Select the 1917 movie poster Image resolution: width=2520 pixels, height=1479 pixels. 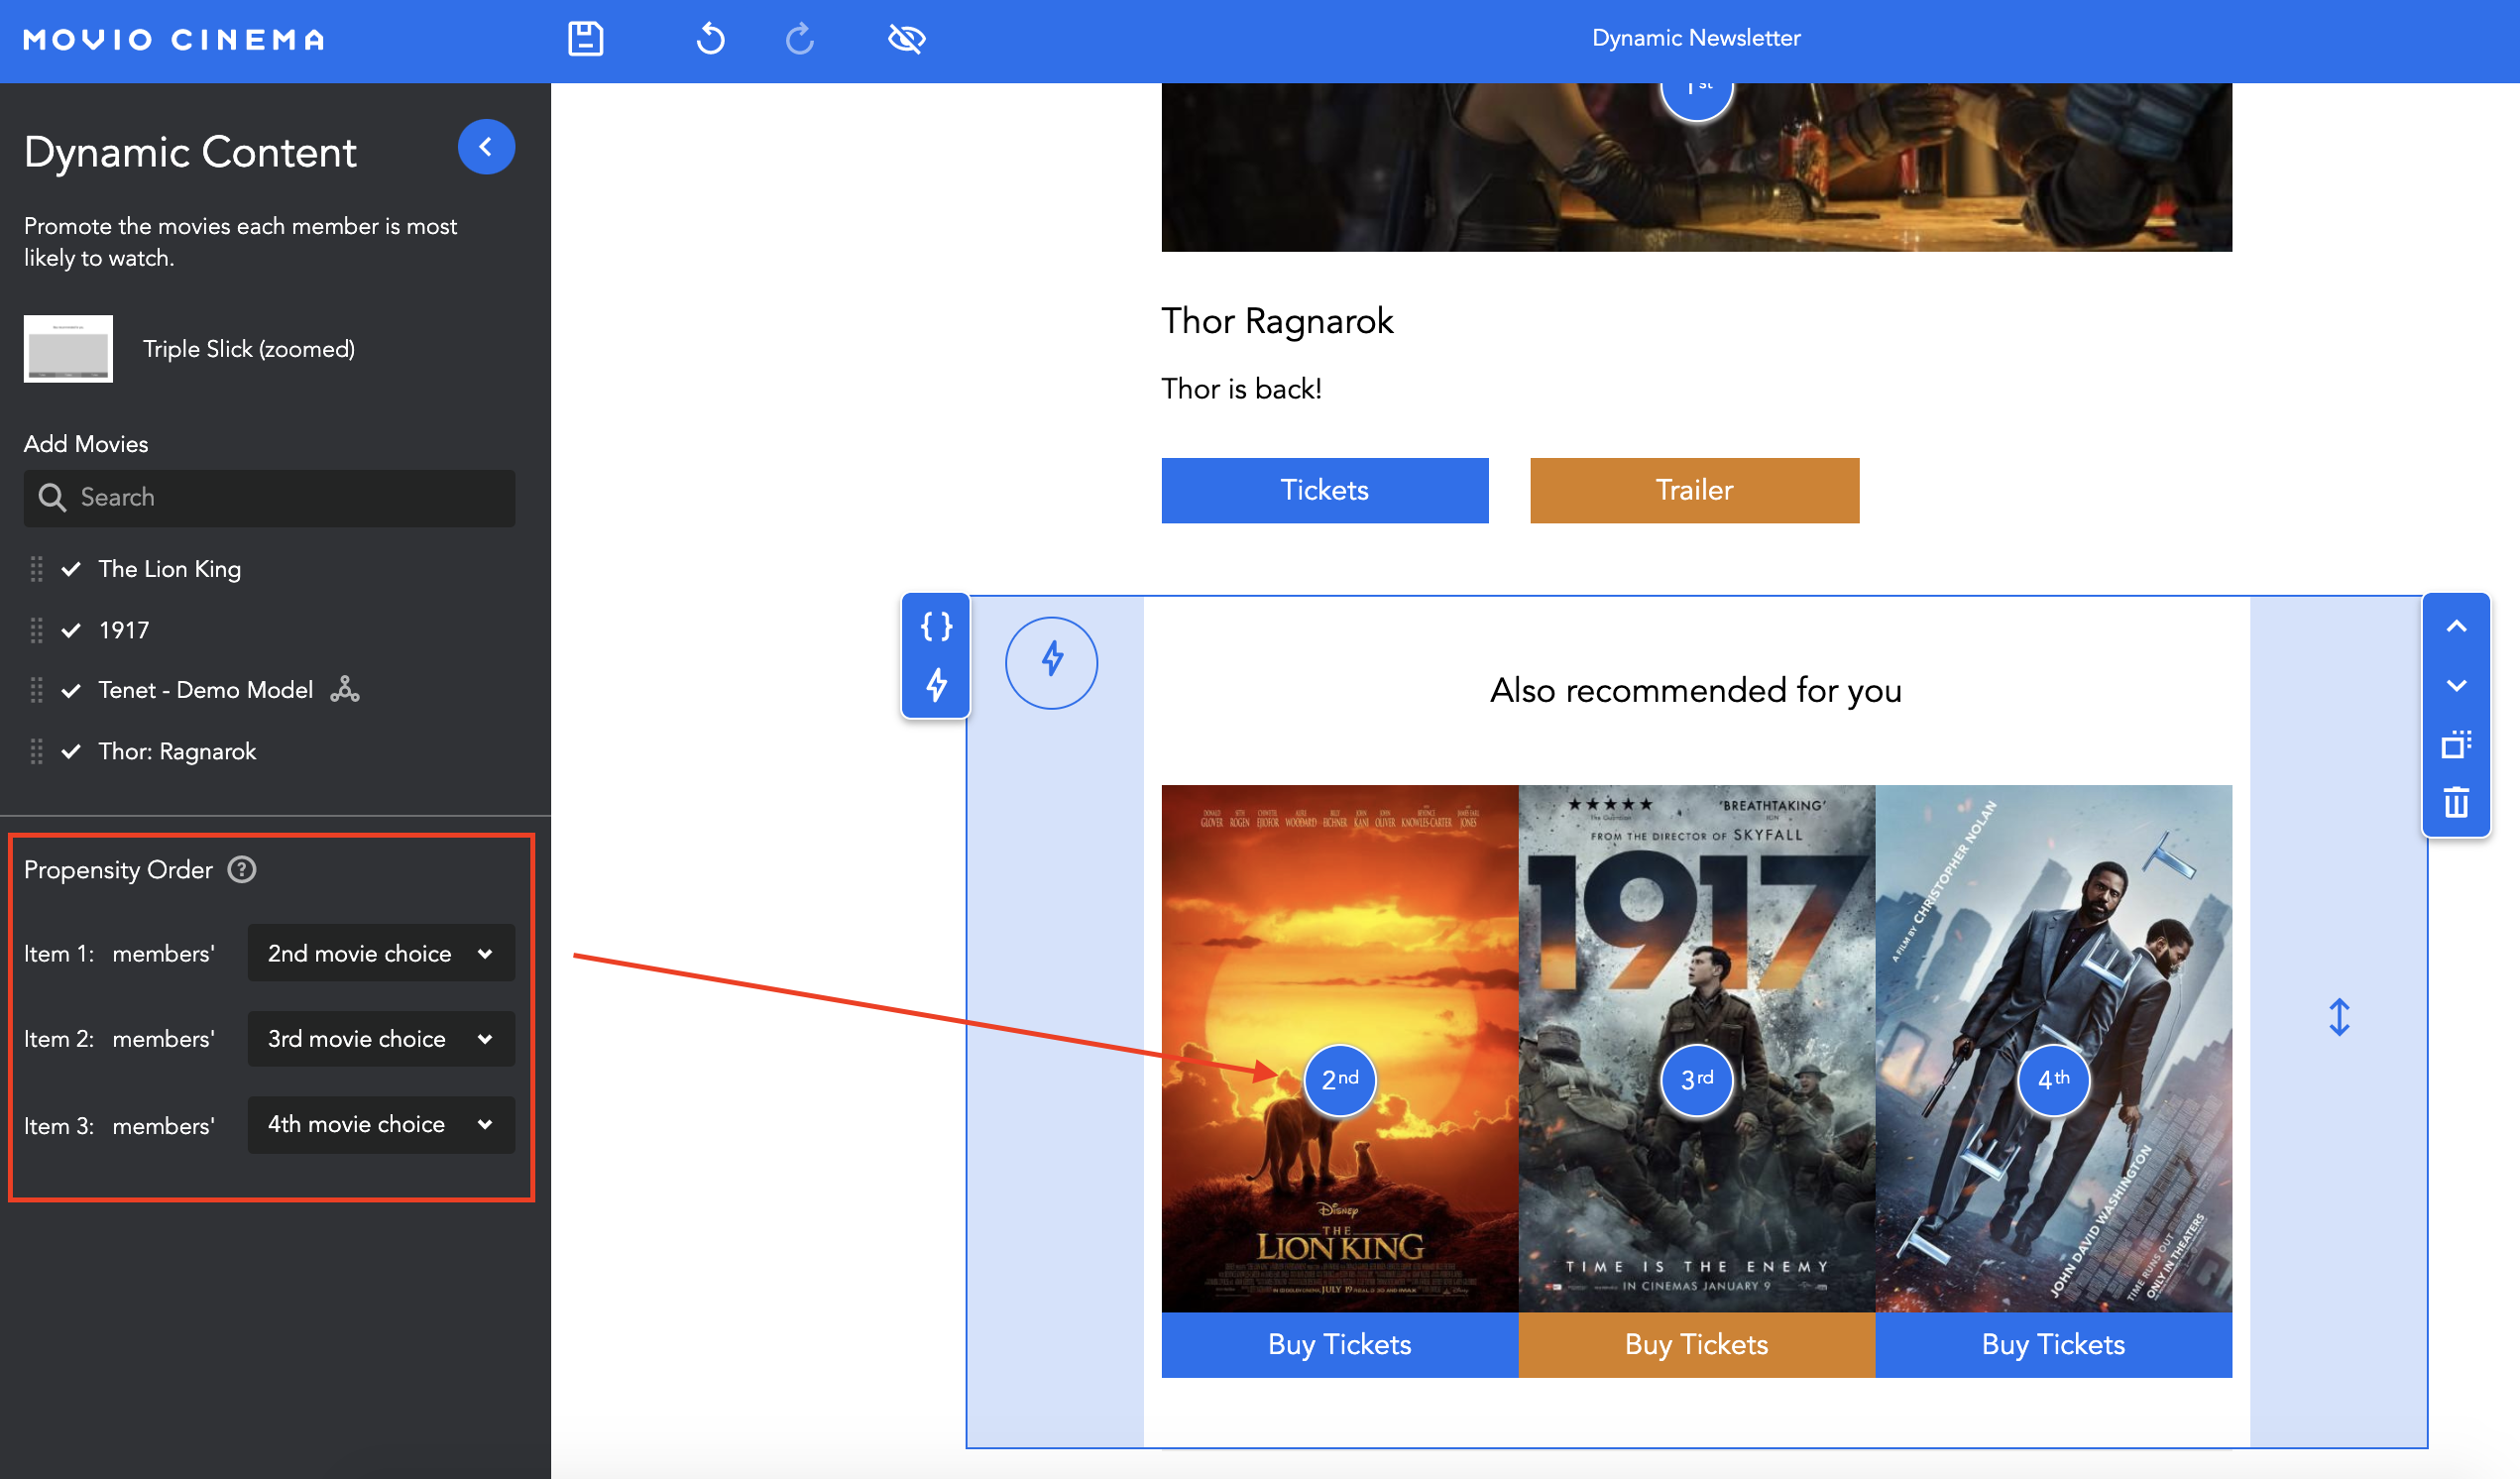point(1697,1049)
